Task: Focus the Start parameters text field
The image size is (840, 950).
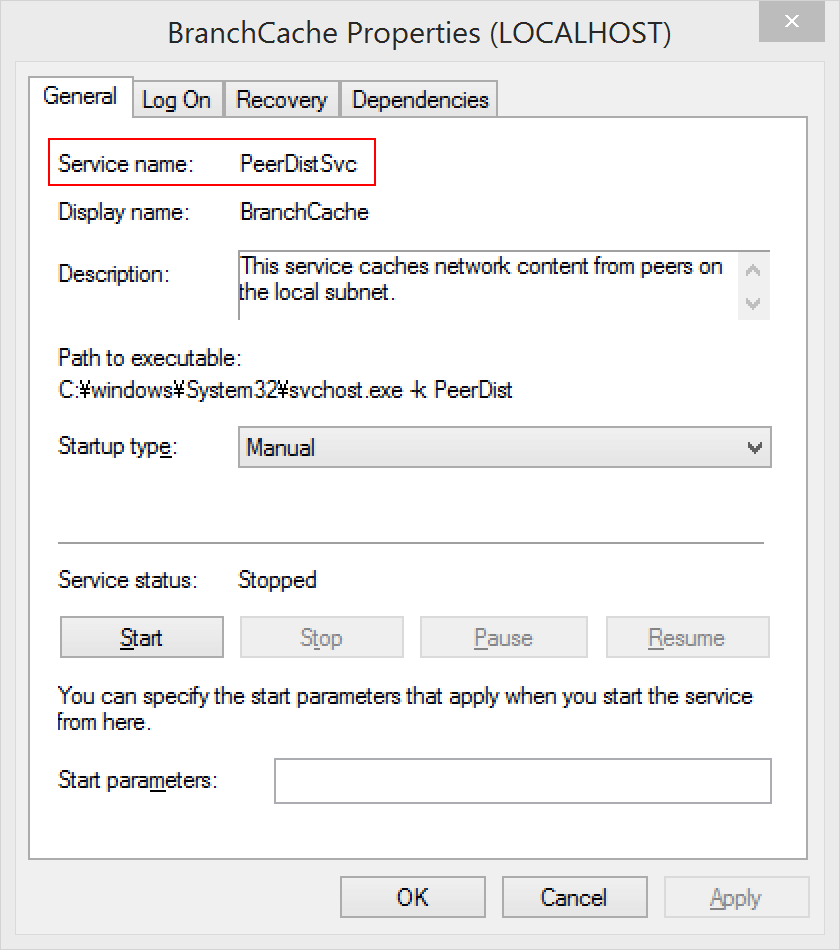Action: coord(522,781)
